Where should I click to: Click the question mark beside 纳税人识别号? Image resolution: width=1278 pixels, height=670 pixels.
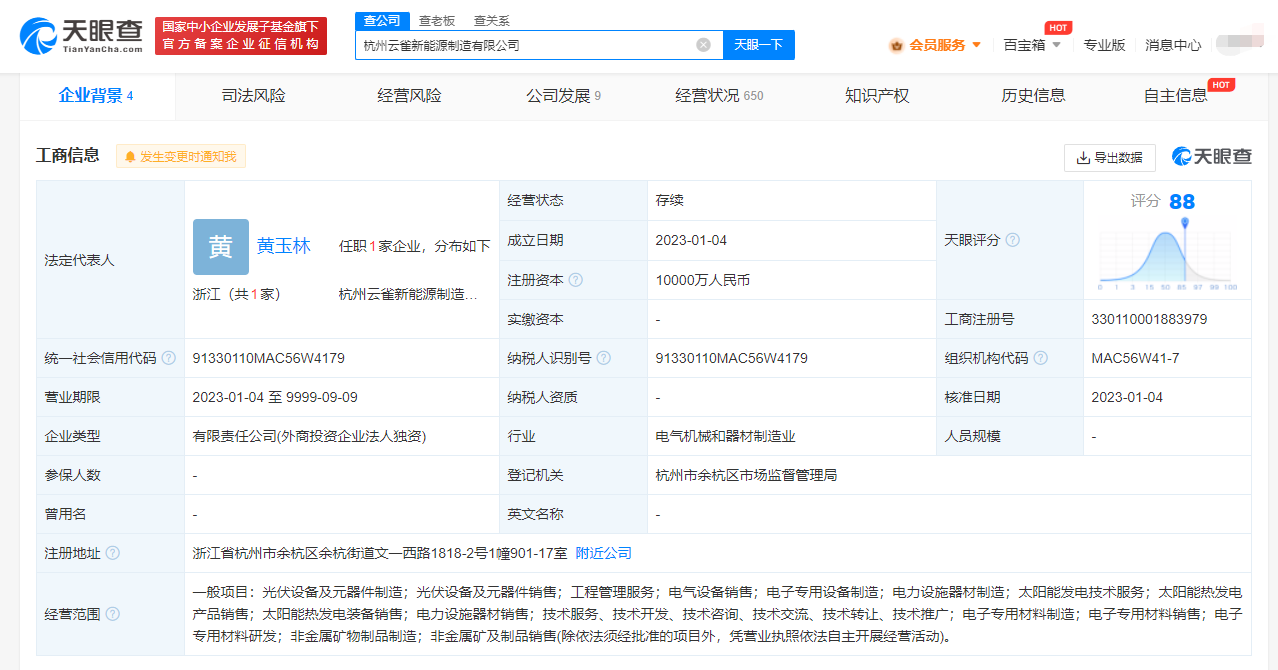click(x=603, y=357)
